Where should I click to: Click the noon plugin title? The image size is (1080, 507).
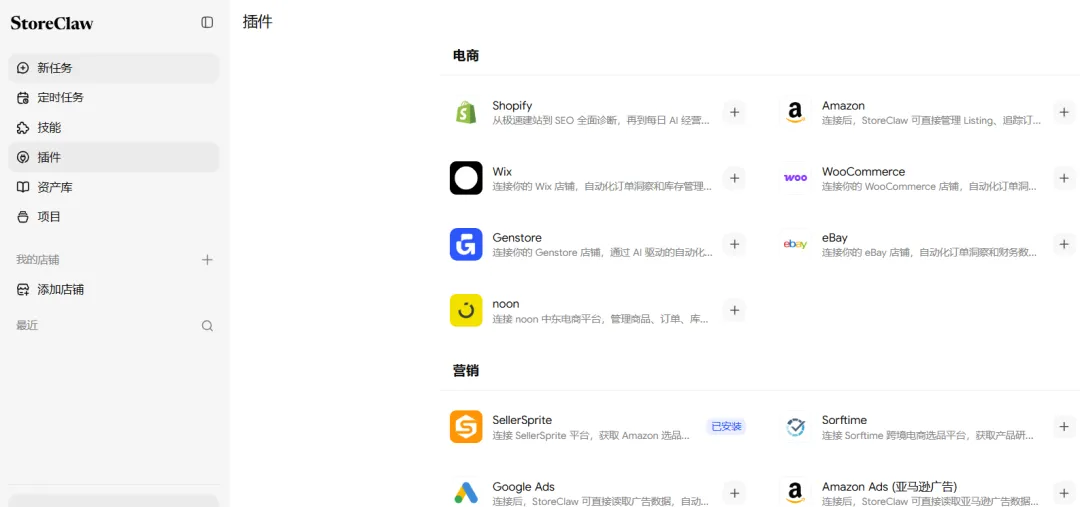(x=506, y=304)
